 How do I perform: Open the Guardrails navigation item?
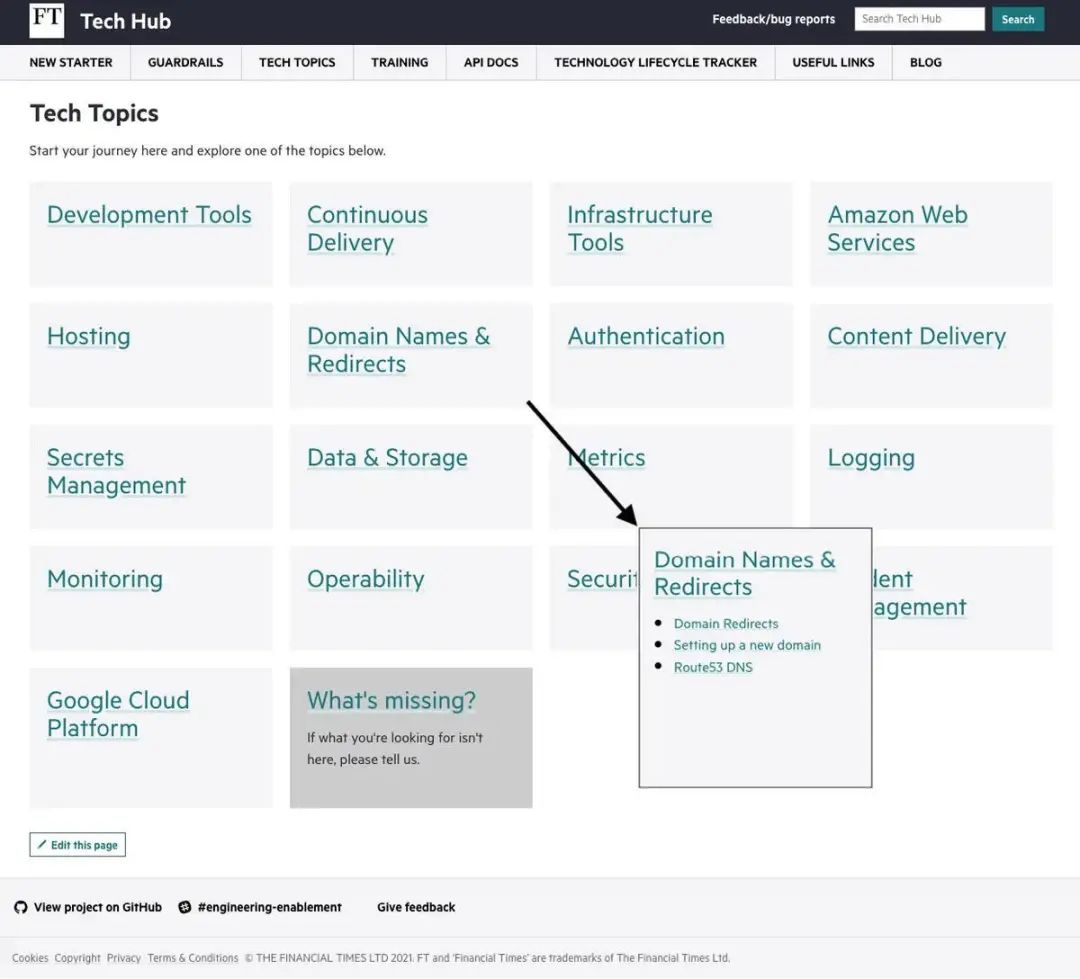pos(185,62)
